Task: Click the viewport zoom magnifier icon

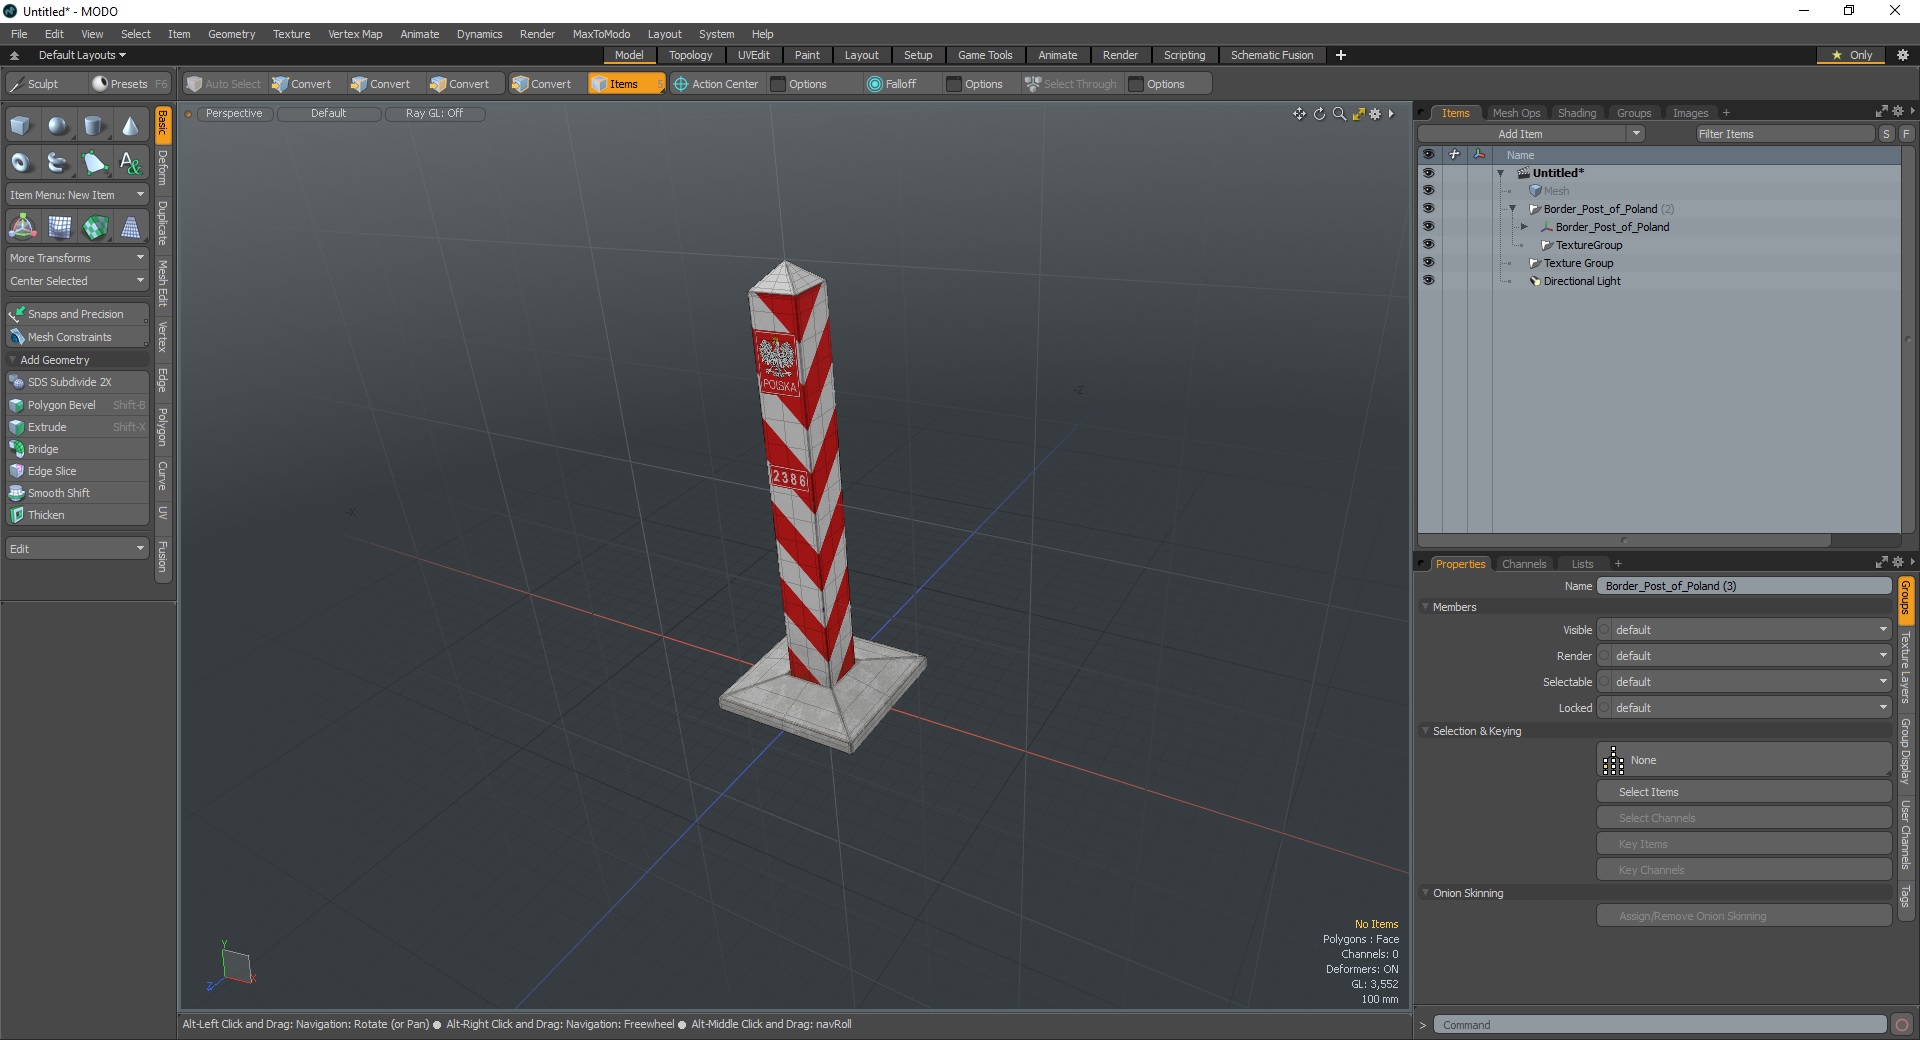Action: 1339,114
